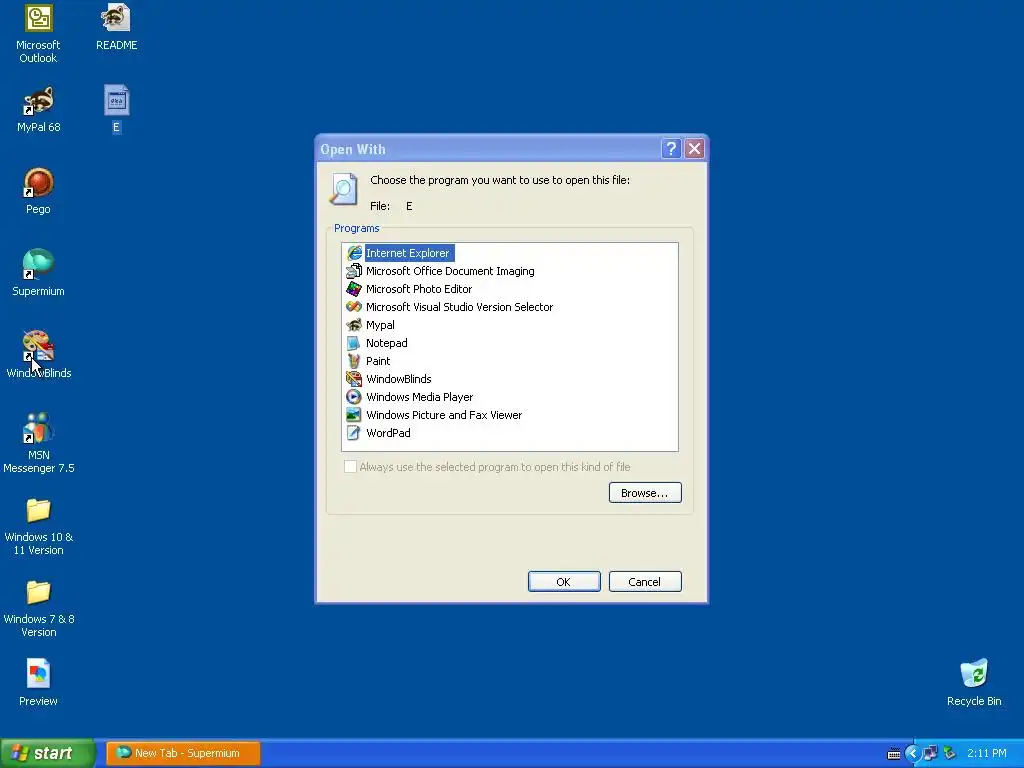Choose Microsoft Office Document Imaging entry
The width and height of the screenshot is (1024, 768).
coord(450,271)
